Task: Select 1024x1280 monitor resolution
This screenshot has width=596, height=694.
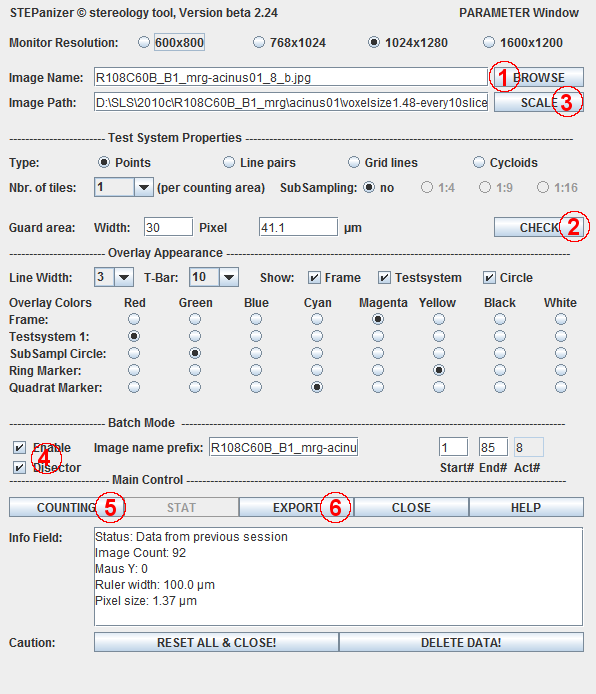Action: 374,42
